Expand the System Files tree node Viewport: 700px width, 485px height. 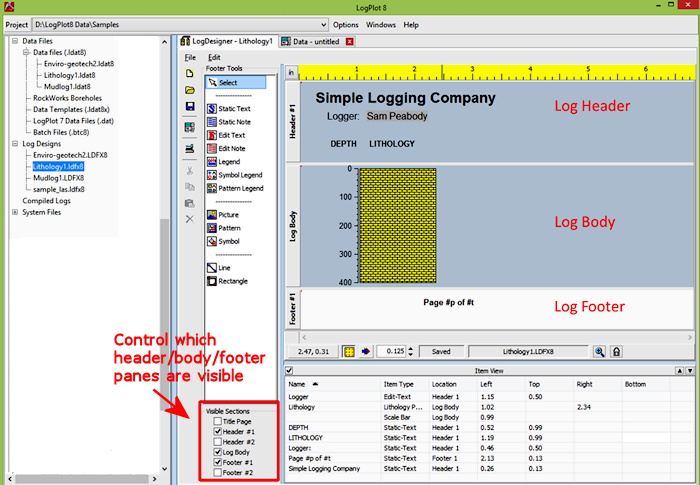pos(15,212)
